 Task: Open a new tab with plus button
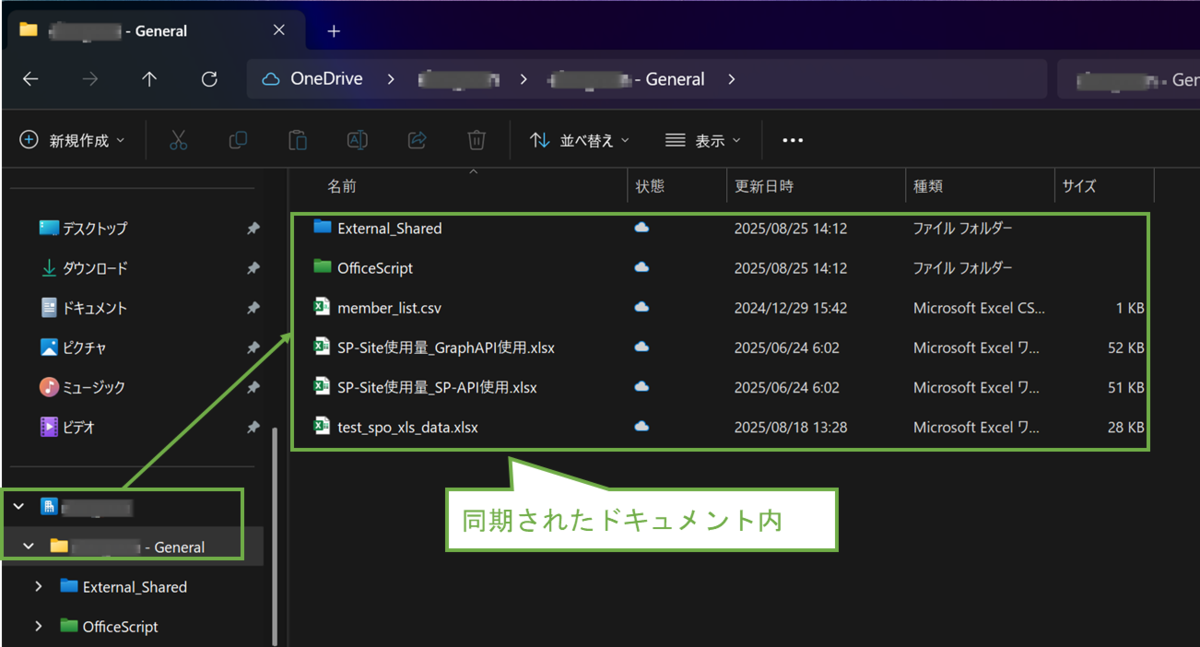334,31
